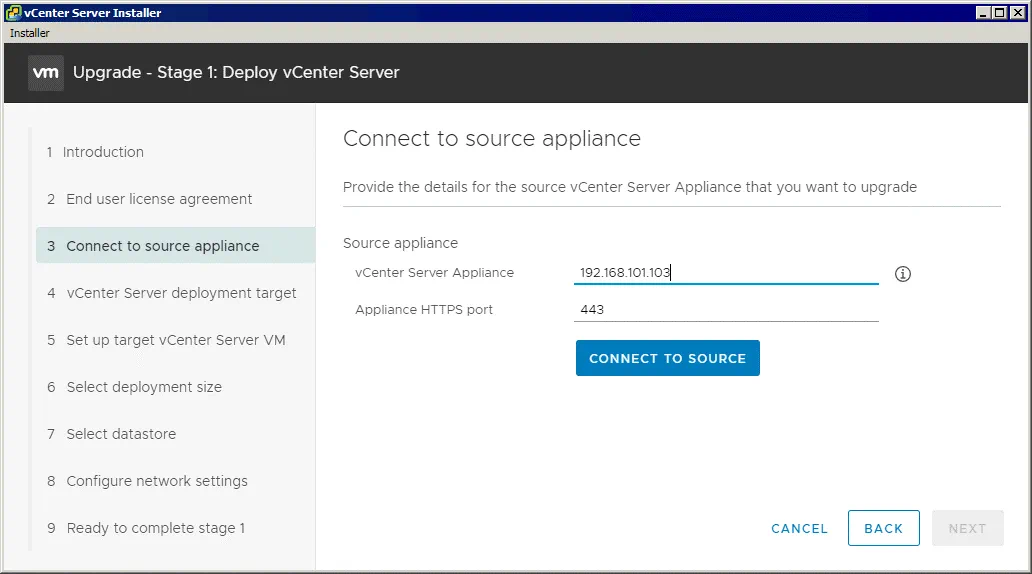The height and width of the screenshot is (574, 1032).
Task: Click the Cancel button
Action: 799,528
